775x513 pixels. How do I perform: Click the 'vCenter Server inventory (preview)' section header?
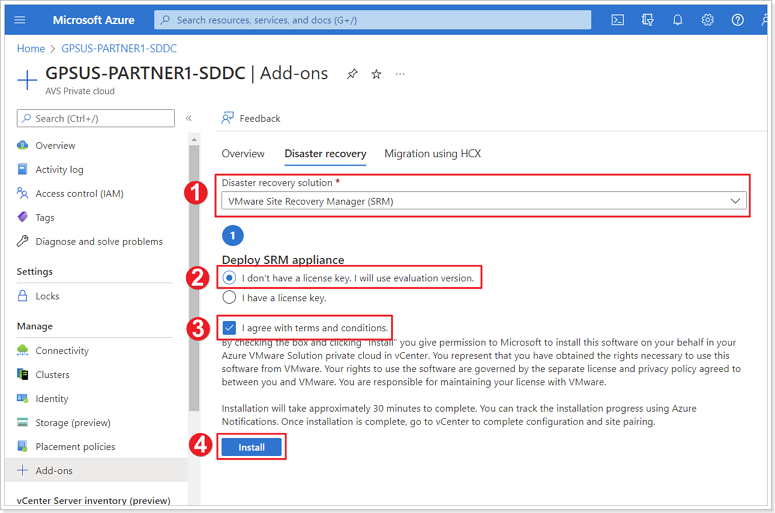pyautogui.click(x=93, y=500)
